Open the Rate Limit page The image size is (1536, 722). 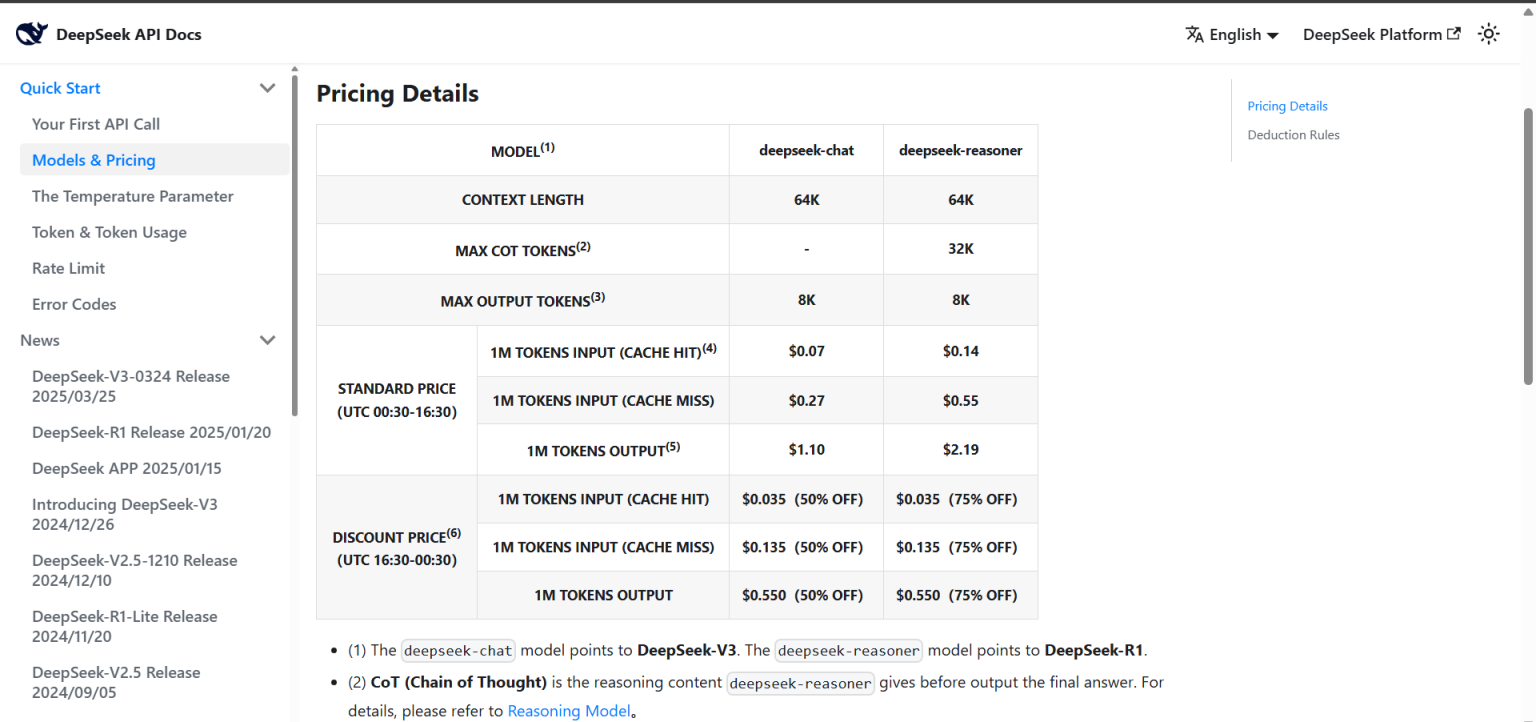coord(68,268)
